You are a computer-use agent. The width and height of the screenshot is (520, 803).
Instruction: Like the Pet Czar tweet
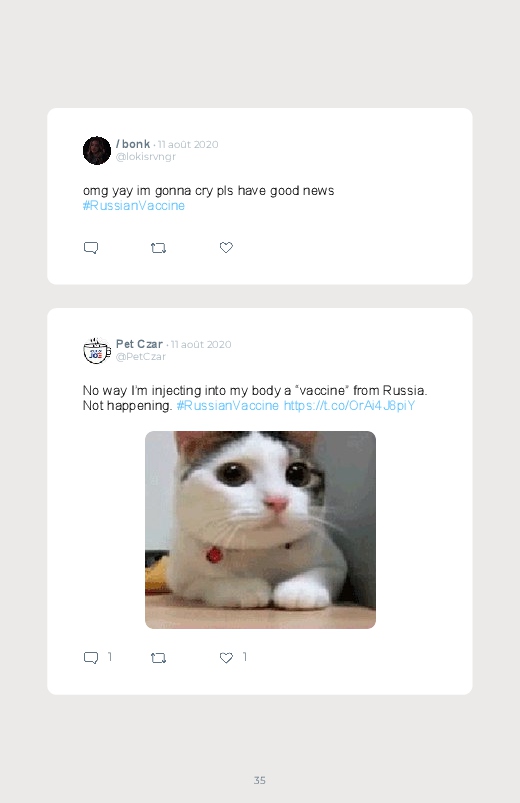click(226, 658)
